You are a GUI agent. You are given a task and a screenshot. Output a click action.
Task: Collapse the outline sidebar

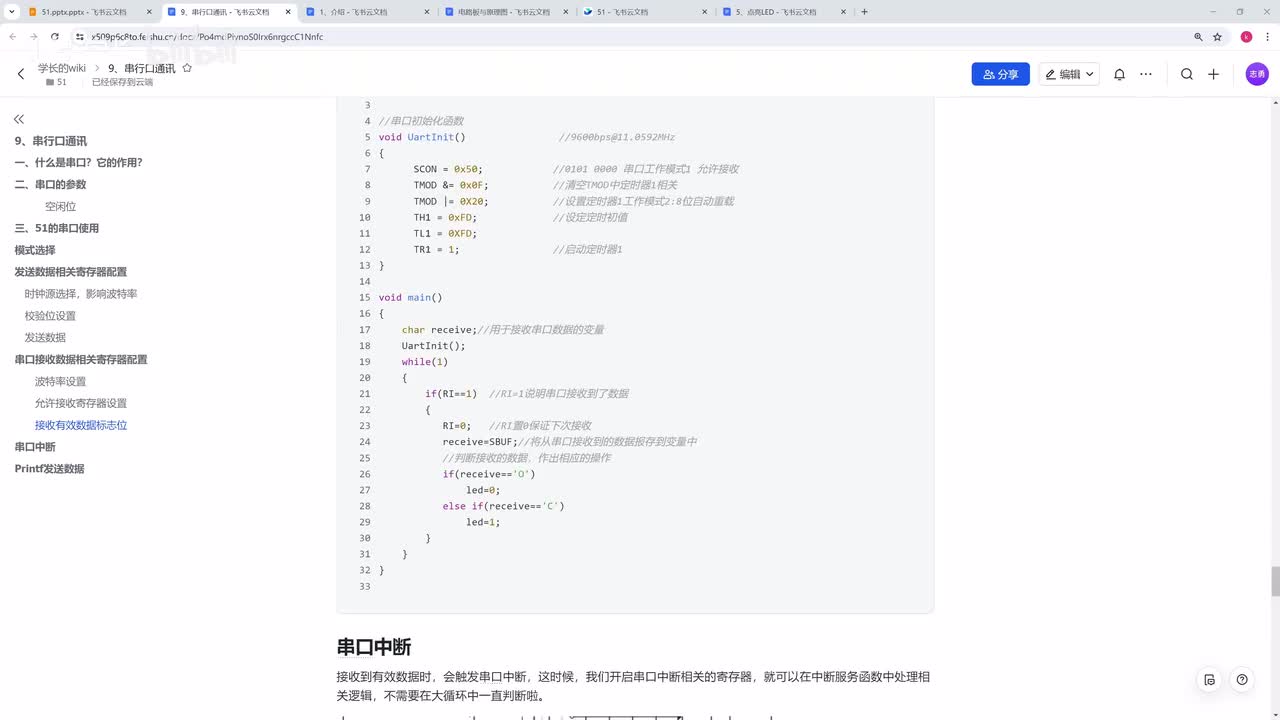(19, 119)
